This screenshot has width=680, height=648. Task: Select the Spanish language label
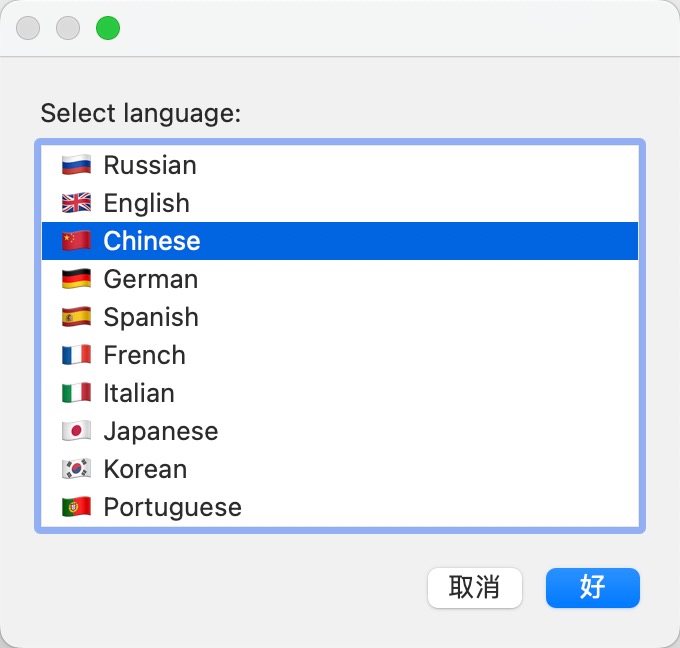point(151,317)
